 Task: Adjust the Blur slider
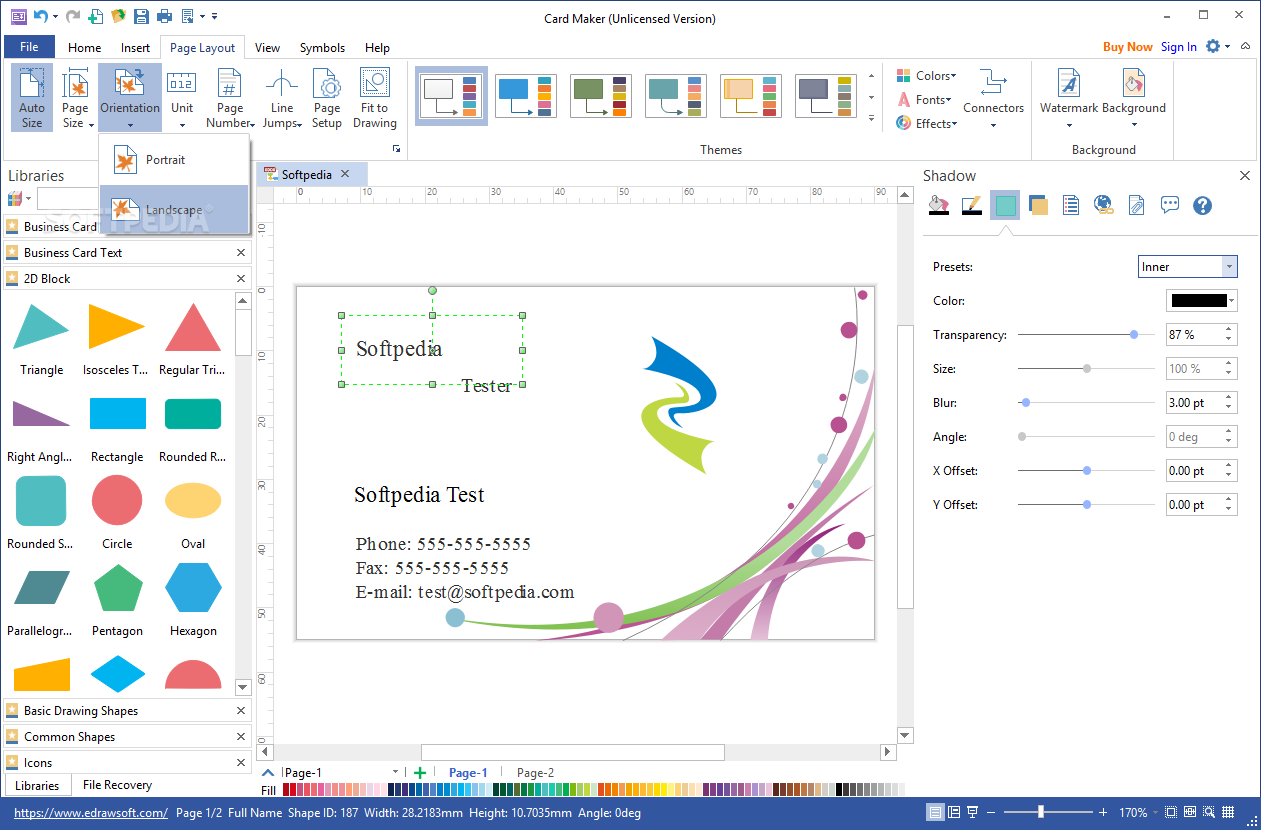[1025, 403]
